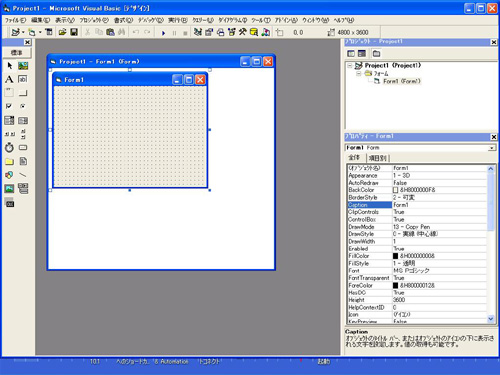The height and width of the screenshot is (375, 500).
Task: Select the CheckBox control tool
Action: point(9,106)
